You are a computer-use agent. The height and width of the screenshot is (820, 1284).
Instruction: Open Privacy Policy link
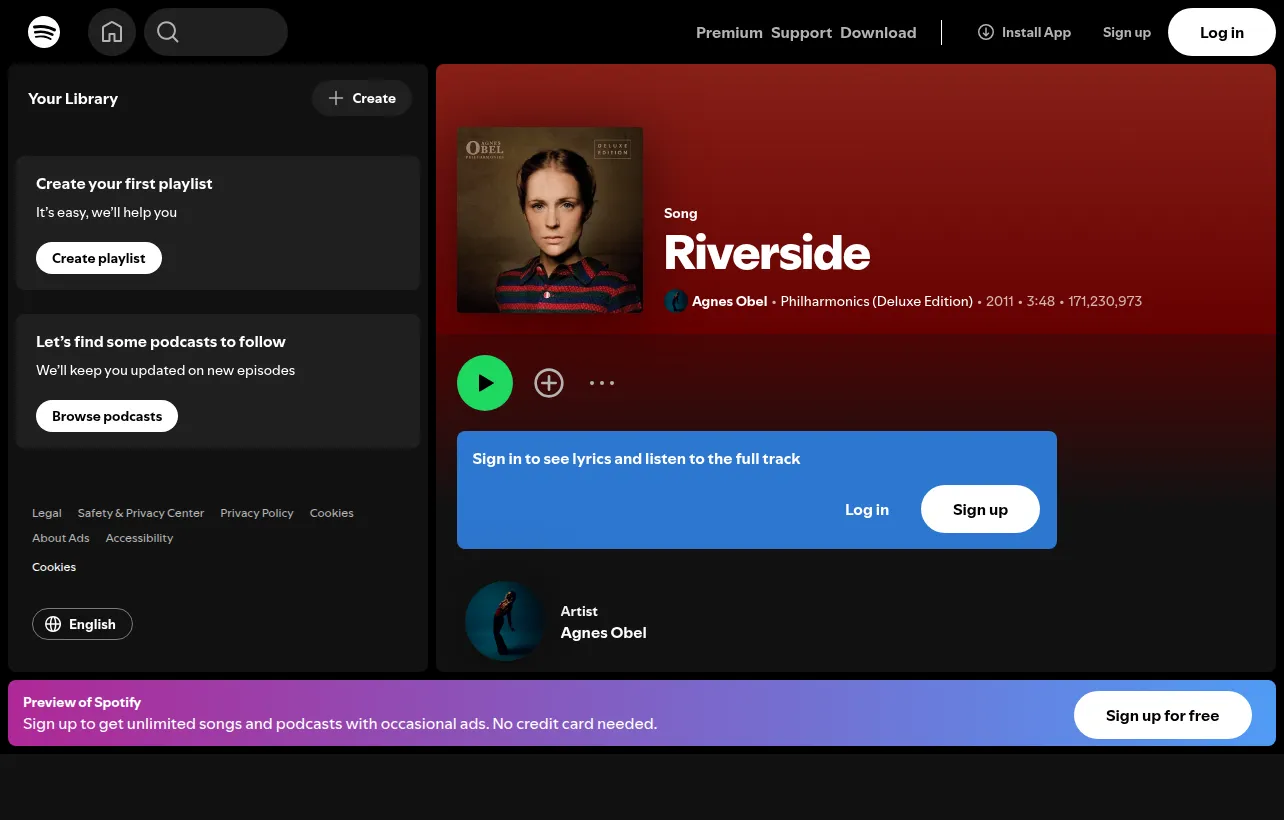(x=257, y=513)
